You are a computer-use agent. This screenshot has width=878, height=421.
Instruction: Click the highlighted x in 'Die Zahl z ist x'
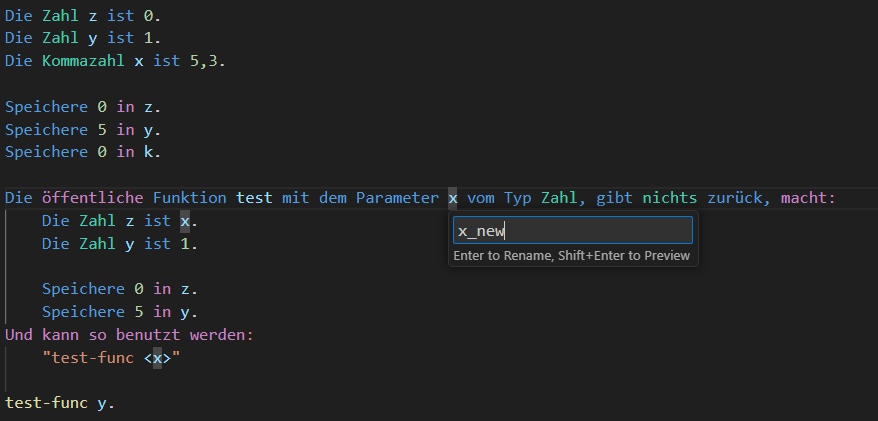pyautogui.click(x=185, y=221)
